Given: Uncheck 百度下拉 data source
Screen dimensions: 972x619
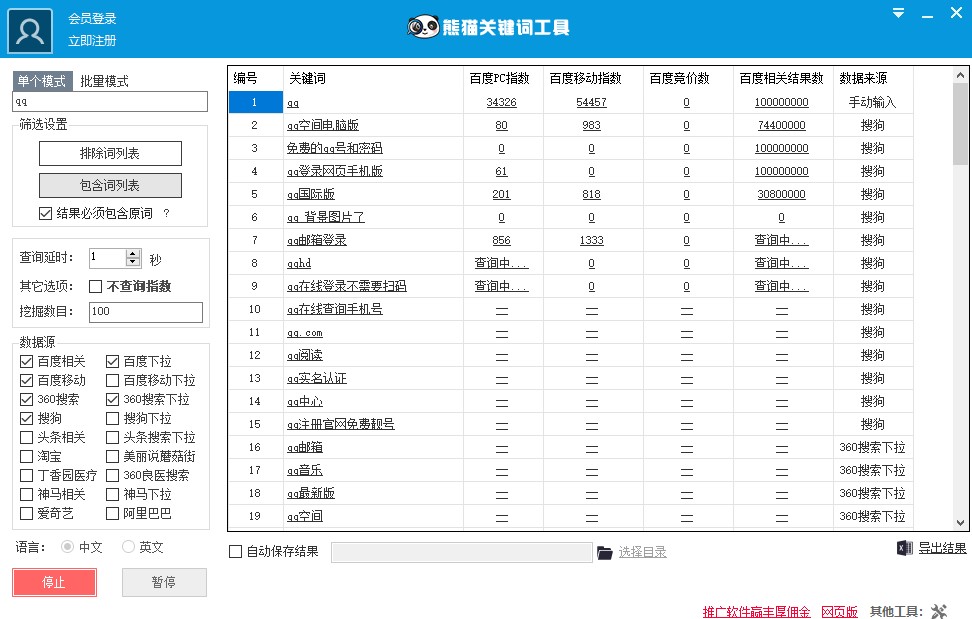Looking at the screenshot, I should coord(112,361).
